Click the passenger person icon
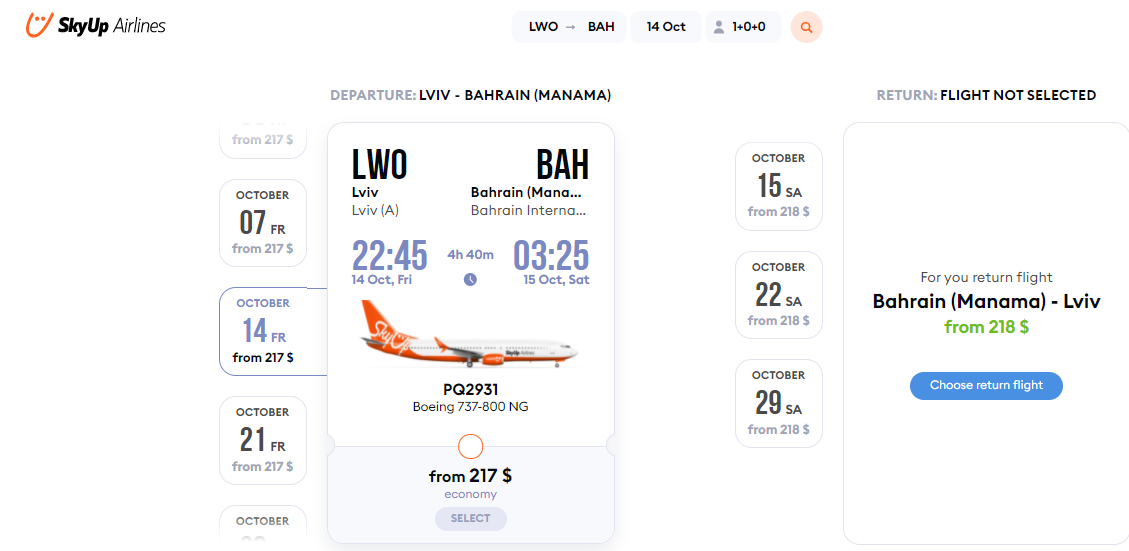Image resolution: width=1129 pixels, height=551 pixels. pos(719,27)
